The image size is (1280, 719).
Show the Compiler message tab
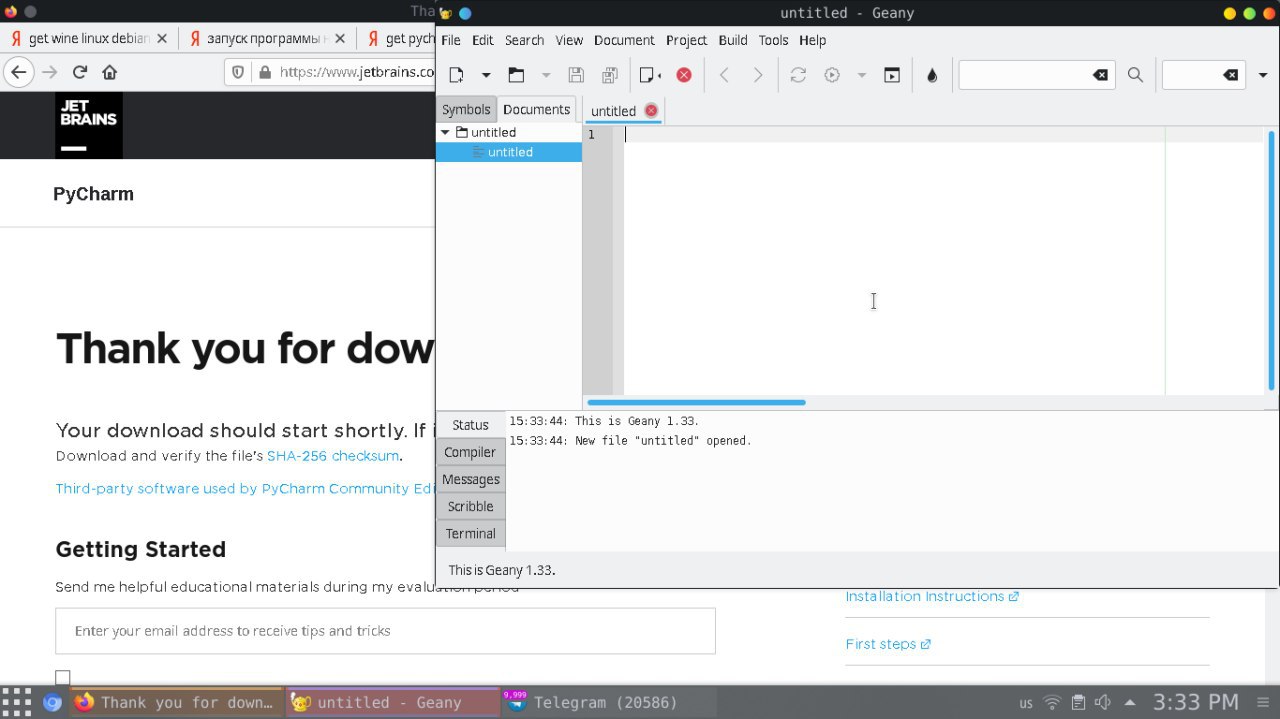pyautogui.click(x=470, y=452)
